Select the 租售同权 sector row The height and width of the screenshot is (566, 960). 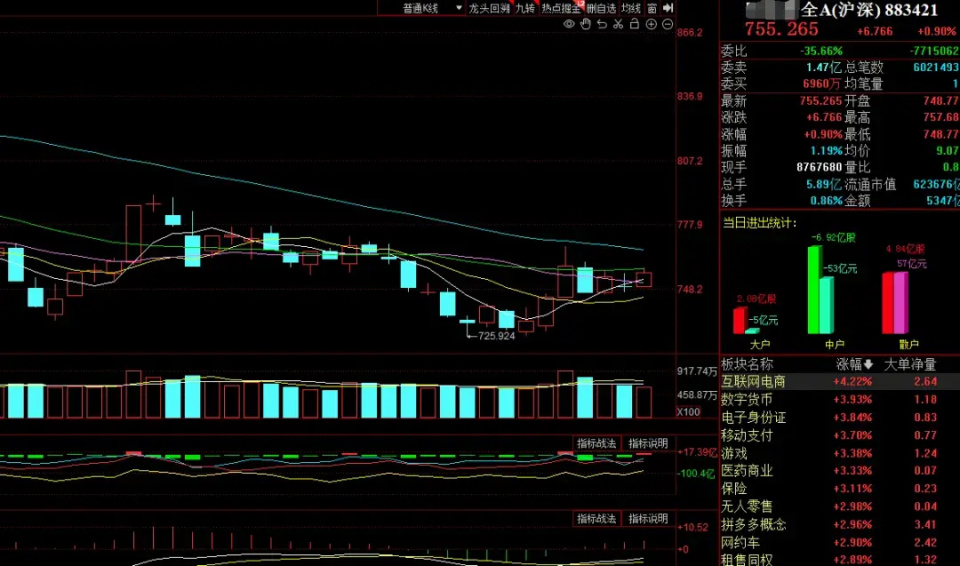[x=840, y=560]
